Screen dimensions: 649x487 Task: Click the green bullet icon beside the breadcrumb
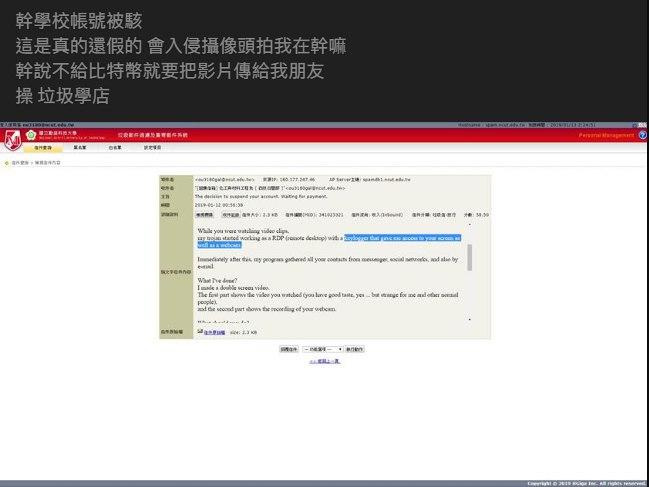pos(7,163)
